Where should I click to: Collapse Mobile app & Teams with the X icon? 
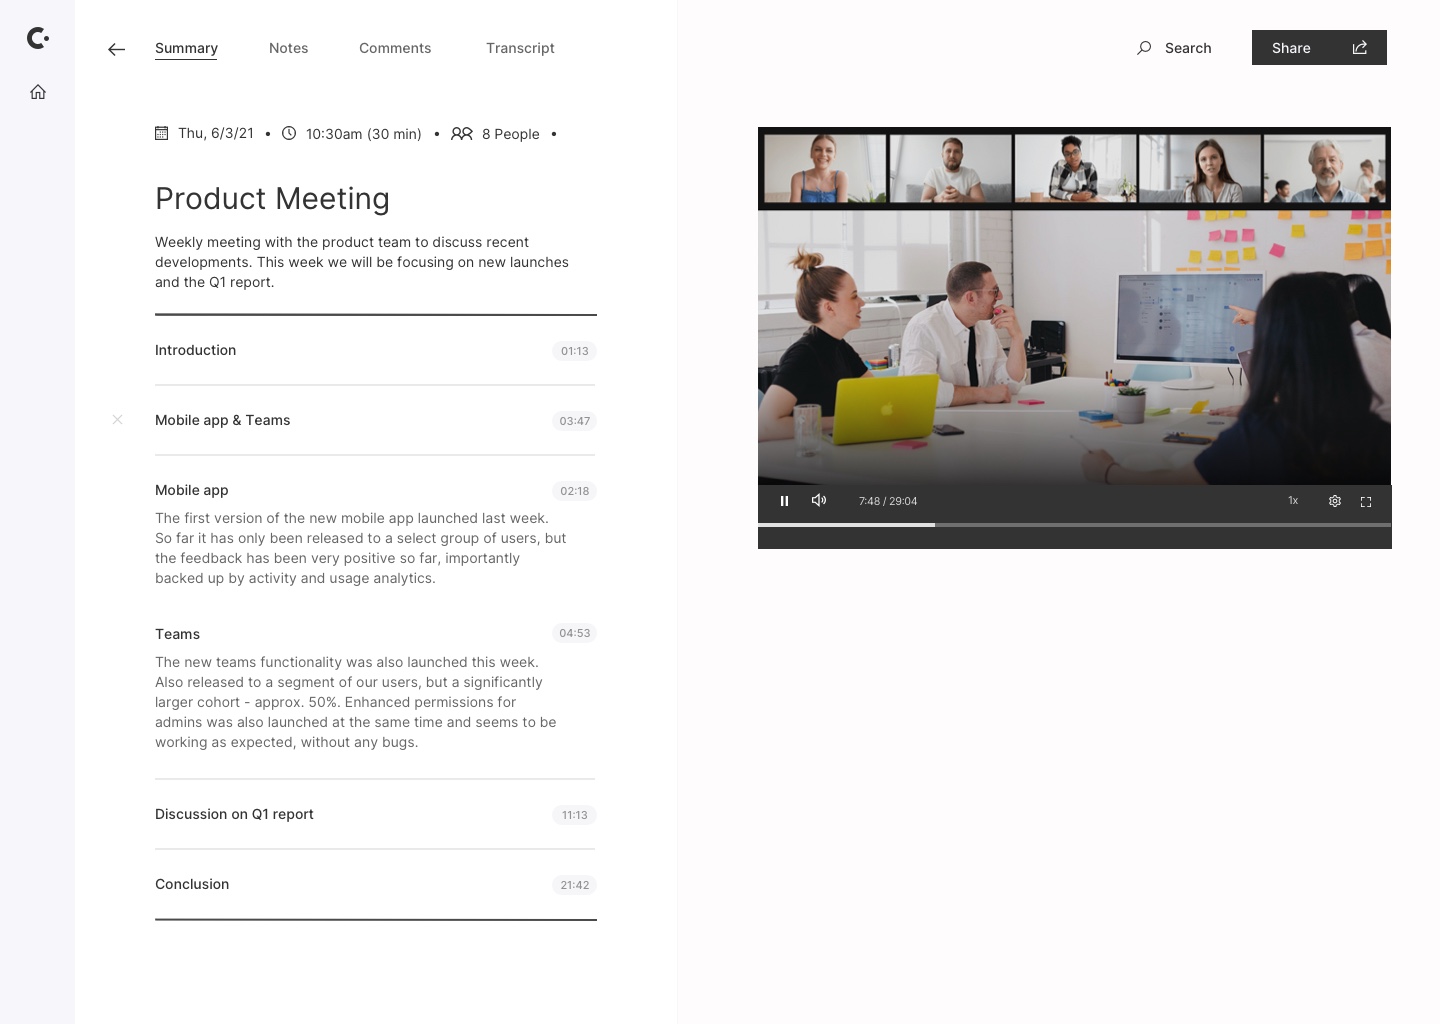click(x=118, y=420)
